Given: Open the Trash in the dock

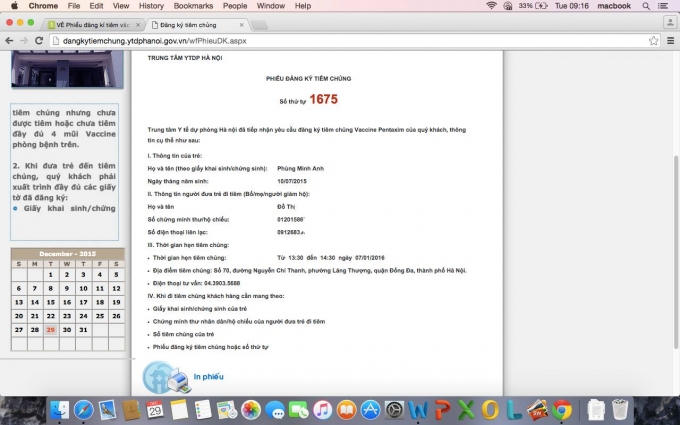Looking at the screenshot, I should [620, 409].
